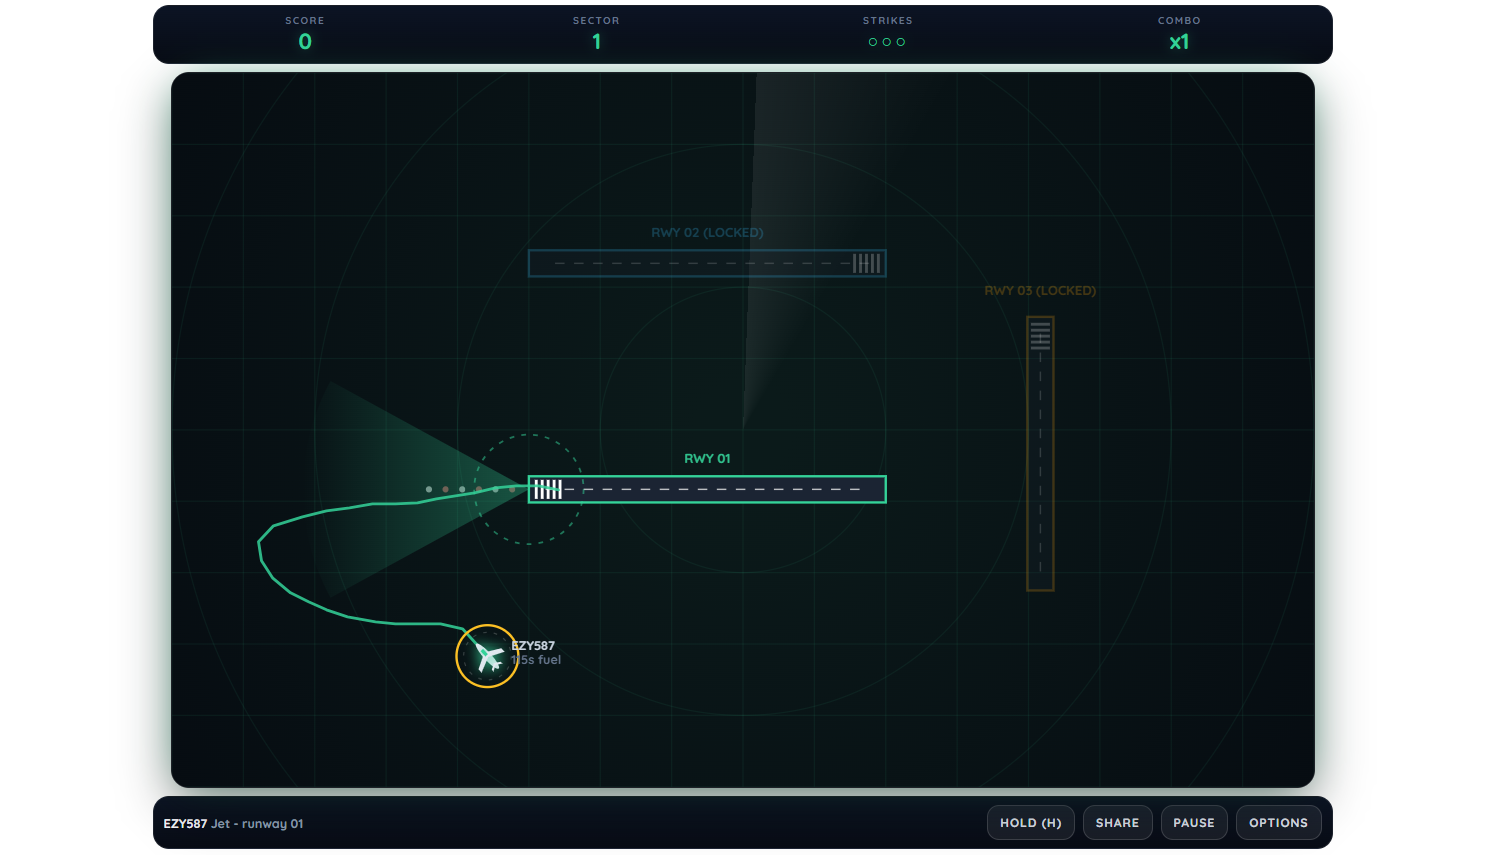Screen dimensions: 1493x855
Task: Click the RWY 01 label
Action: tap(707, 458)
